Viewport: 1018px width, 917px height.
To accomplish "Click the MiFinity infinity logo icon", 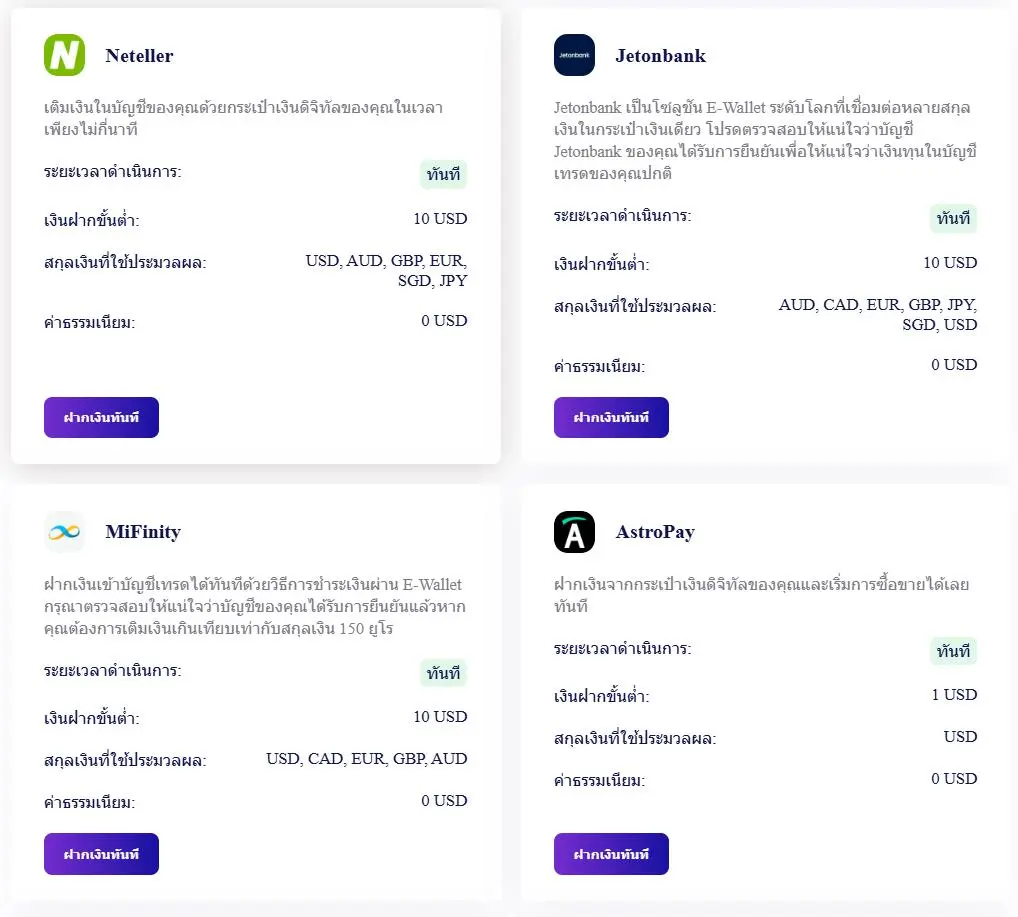I will click(64, 532).
